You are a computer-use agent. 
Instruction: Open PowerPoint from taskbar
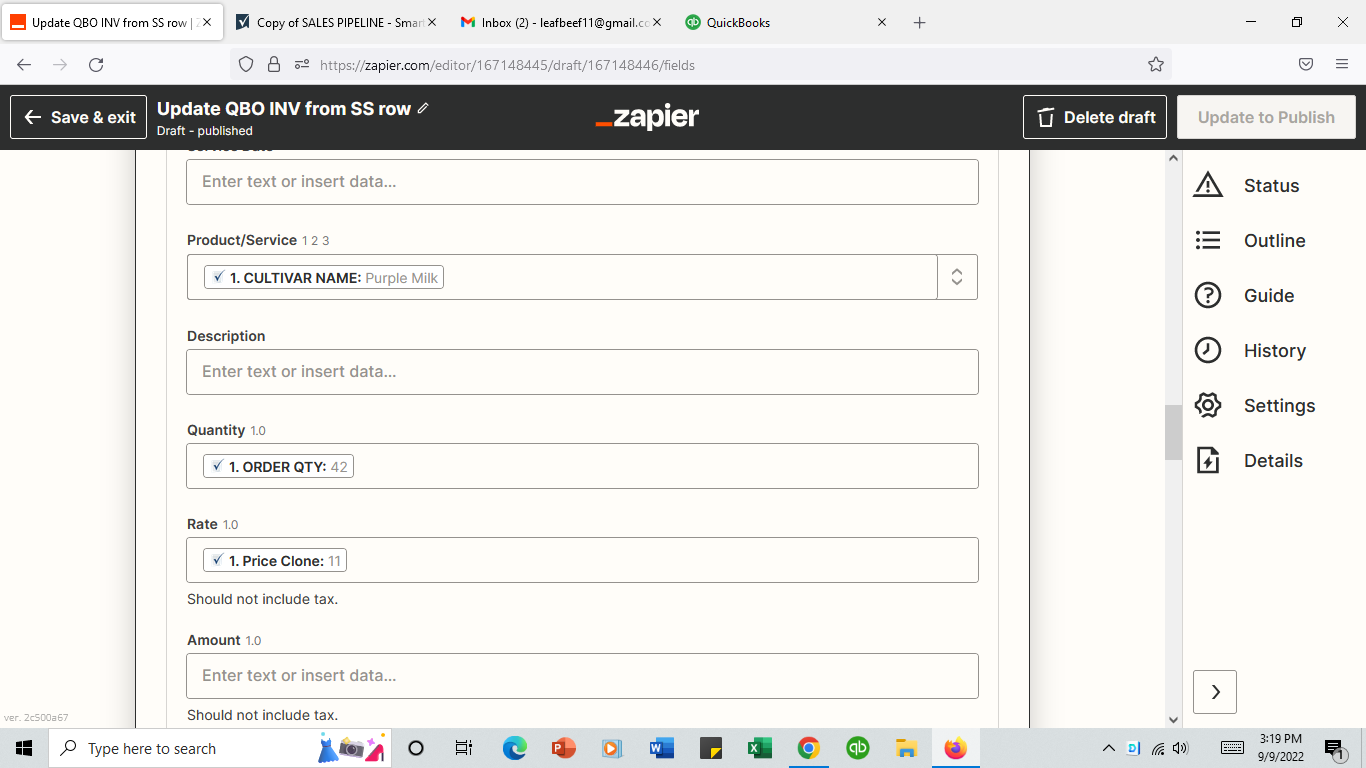point(563,748)
